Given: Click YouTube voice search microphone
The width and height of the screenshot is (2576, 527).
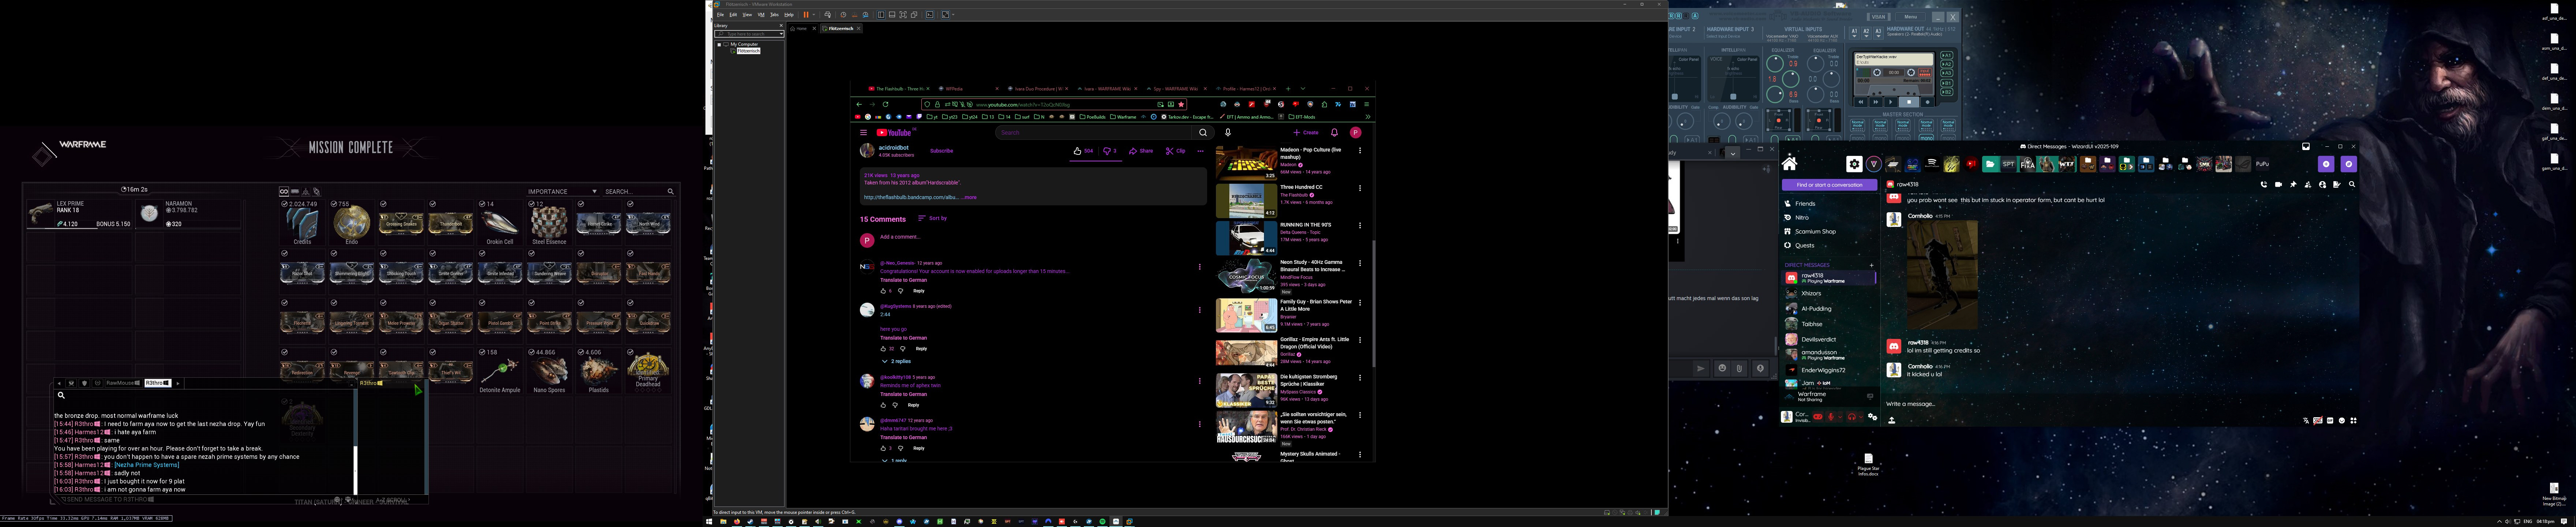Looking at the screenshot, I should pos(1228,132).
